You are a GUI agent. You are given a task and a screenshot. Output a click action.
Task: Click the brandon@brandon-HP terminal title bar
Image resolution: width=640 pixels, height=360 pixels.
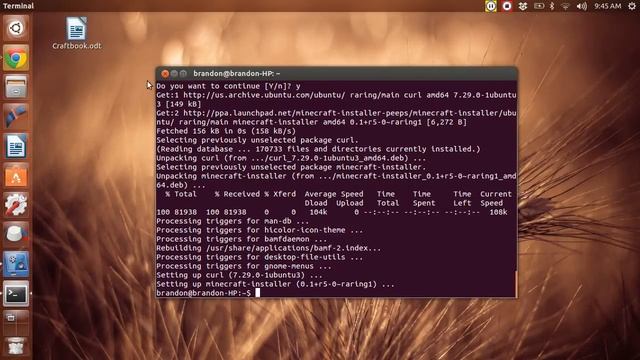(336, 73)
